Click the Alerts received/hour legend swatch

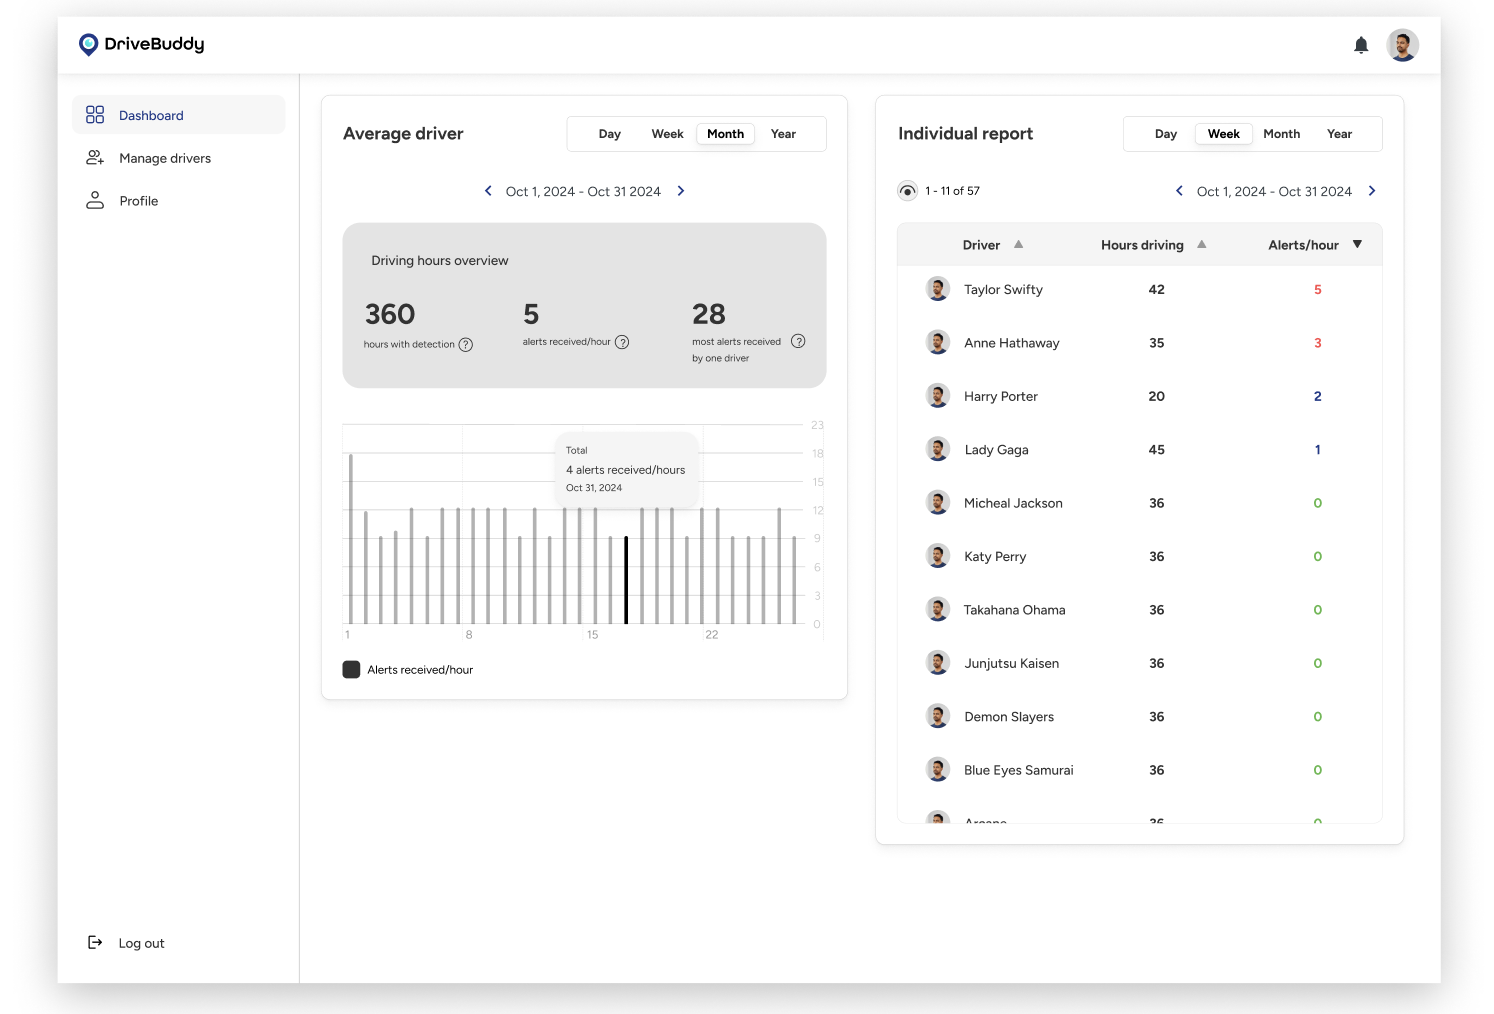coord(351,670)
